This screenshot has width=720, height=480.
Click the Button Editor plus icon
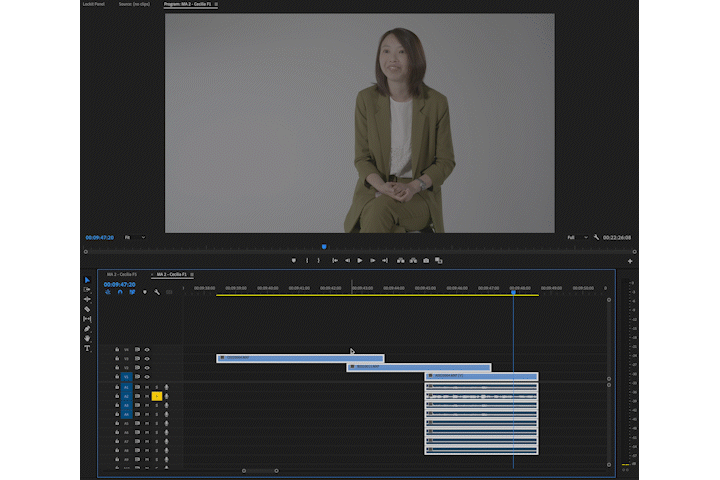pos(630,260)
